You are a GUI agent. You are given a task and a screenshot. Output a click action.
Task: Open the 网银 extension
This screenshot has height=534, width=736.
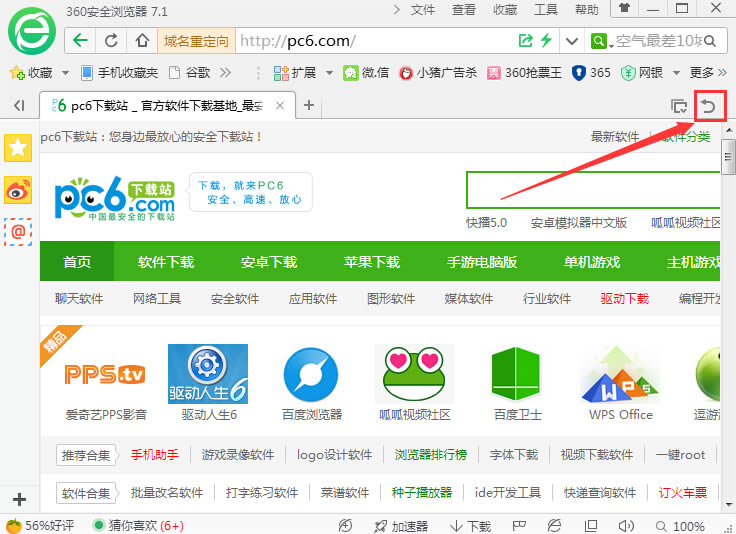(642, 73)
